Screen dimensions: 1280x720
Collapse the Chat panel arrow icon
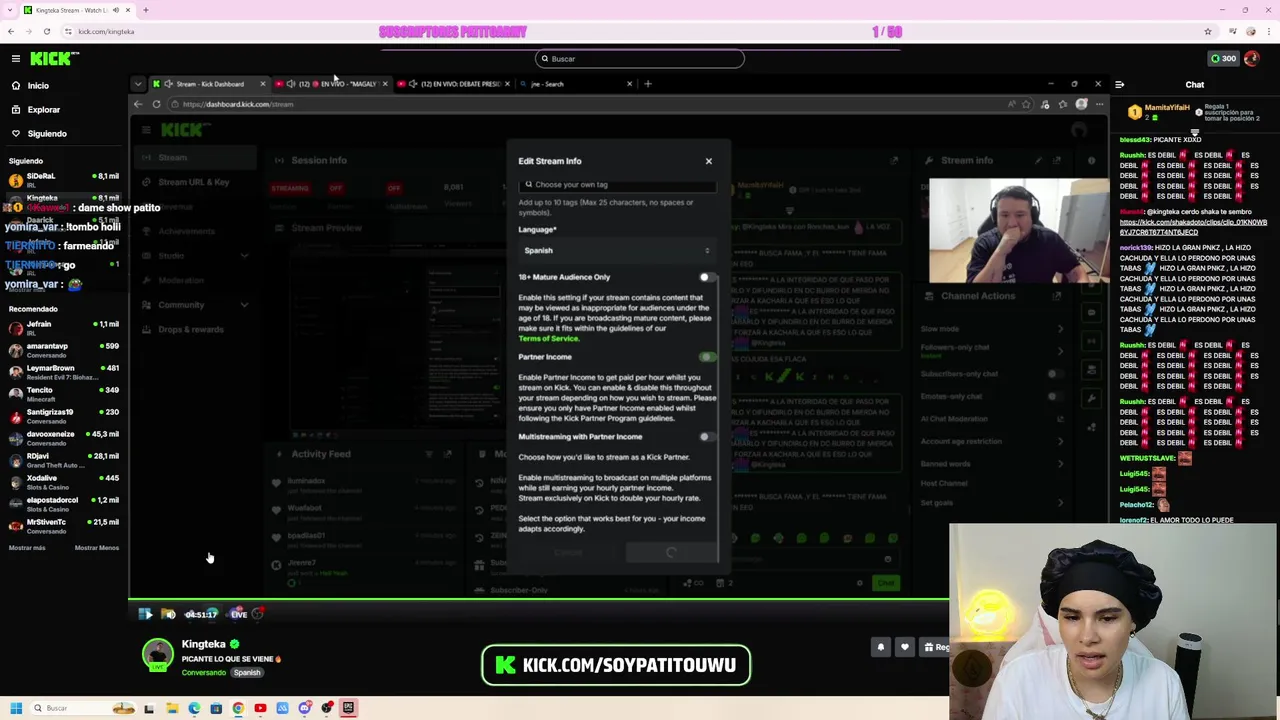(x=1119, y=85)
